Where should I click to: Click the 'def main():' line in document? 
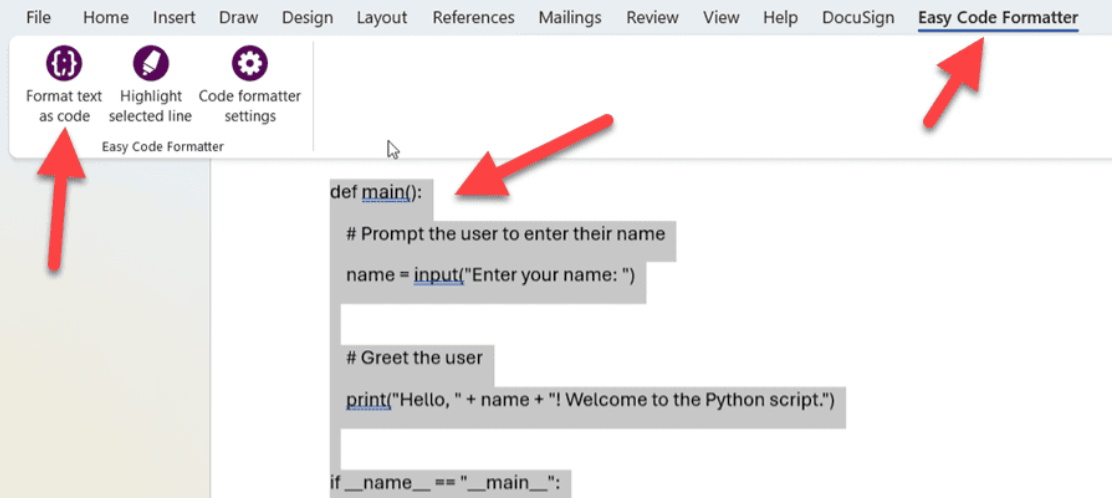[x=376, y=192]
